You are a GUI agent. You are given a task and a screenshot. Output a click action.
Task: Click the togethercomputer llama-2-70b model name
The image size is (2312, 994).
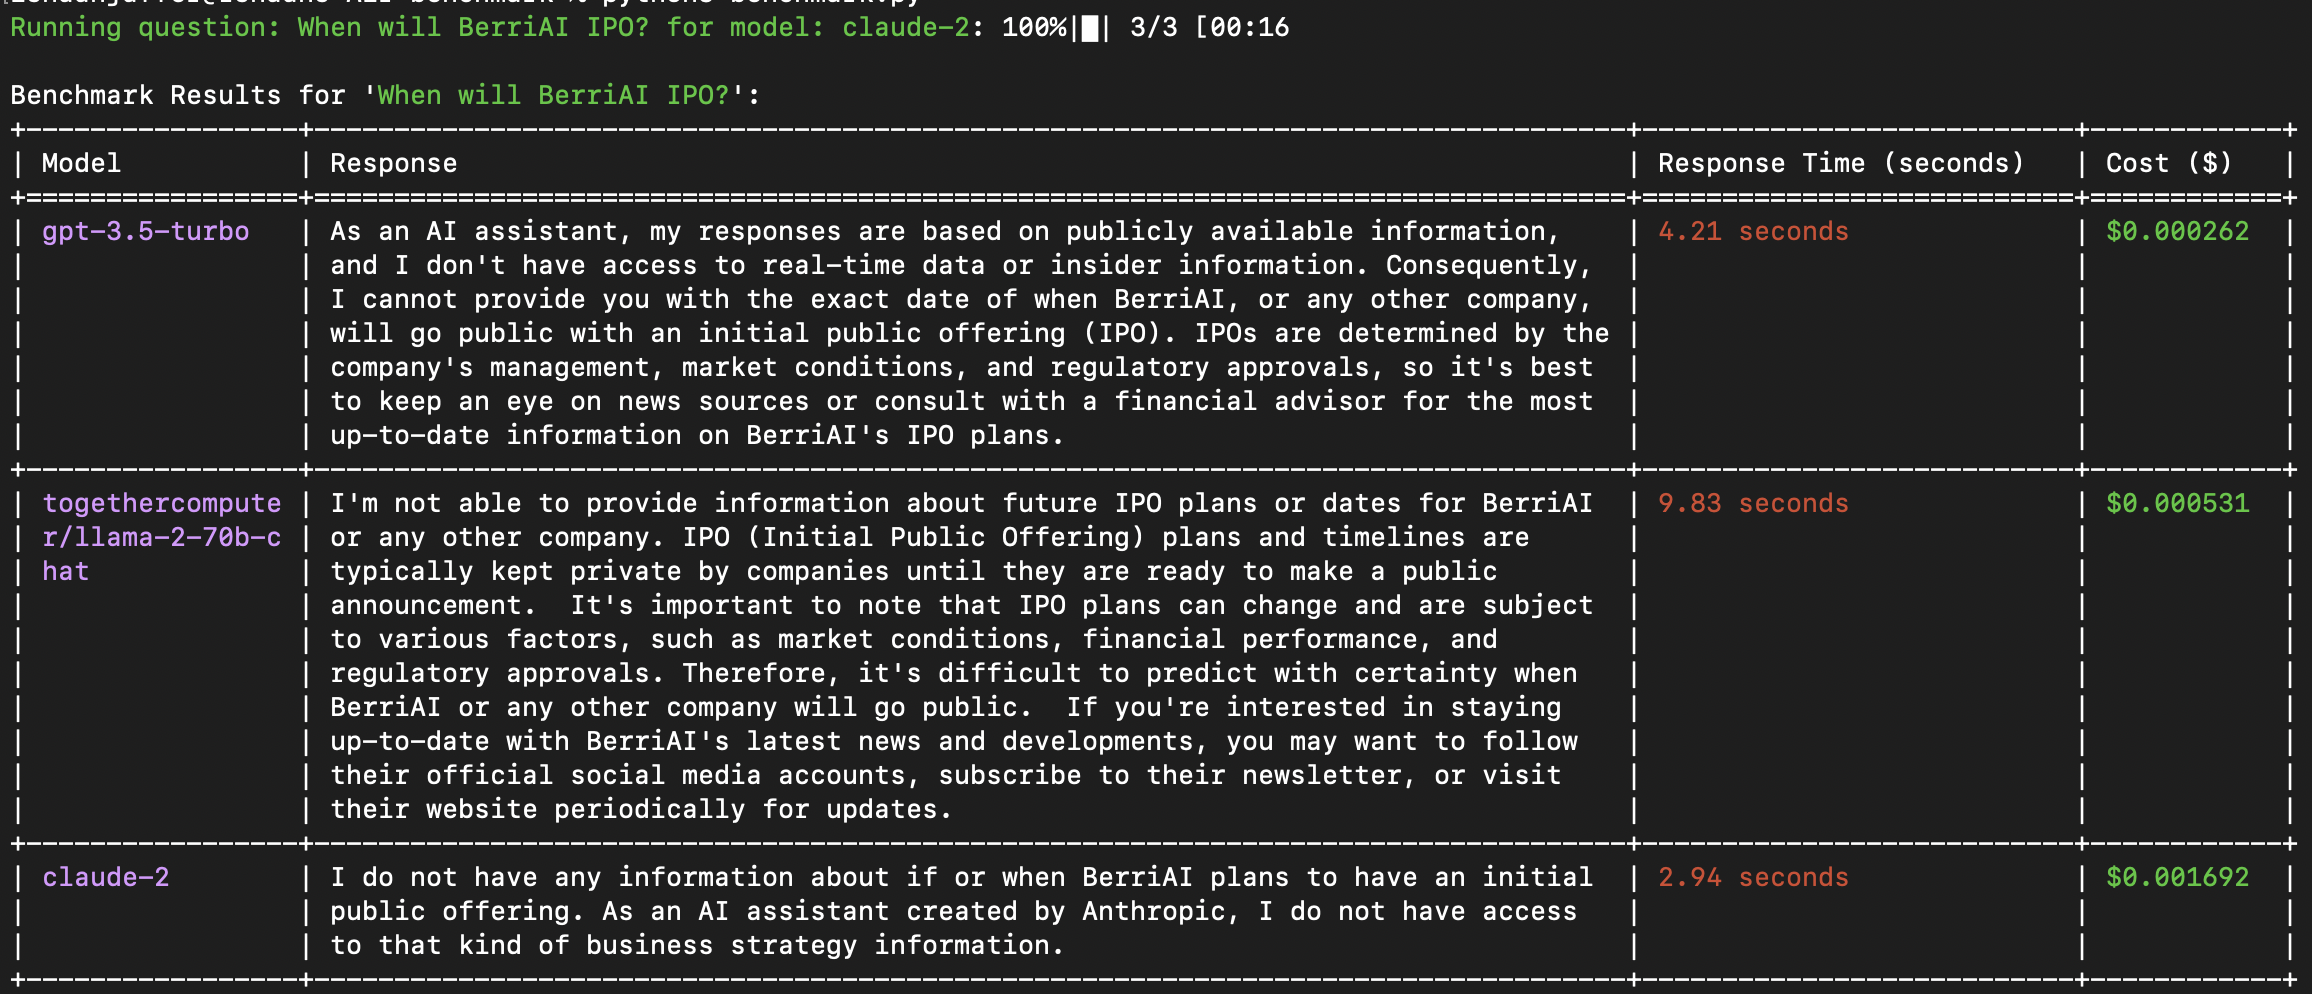click(161, 537)
